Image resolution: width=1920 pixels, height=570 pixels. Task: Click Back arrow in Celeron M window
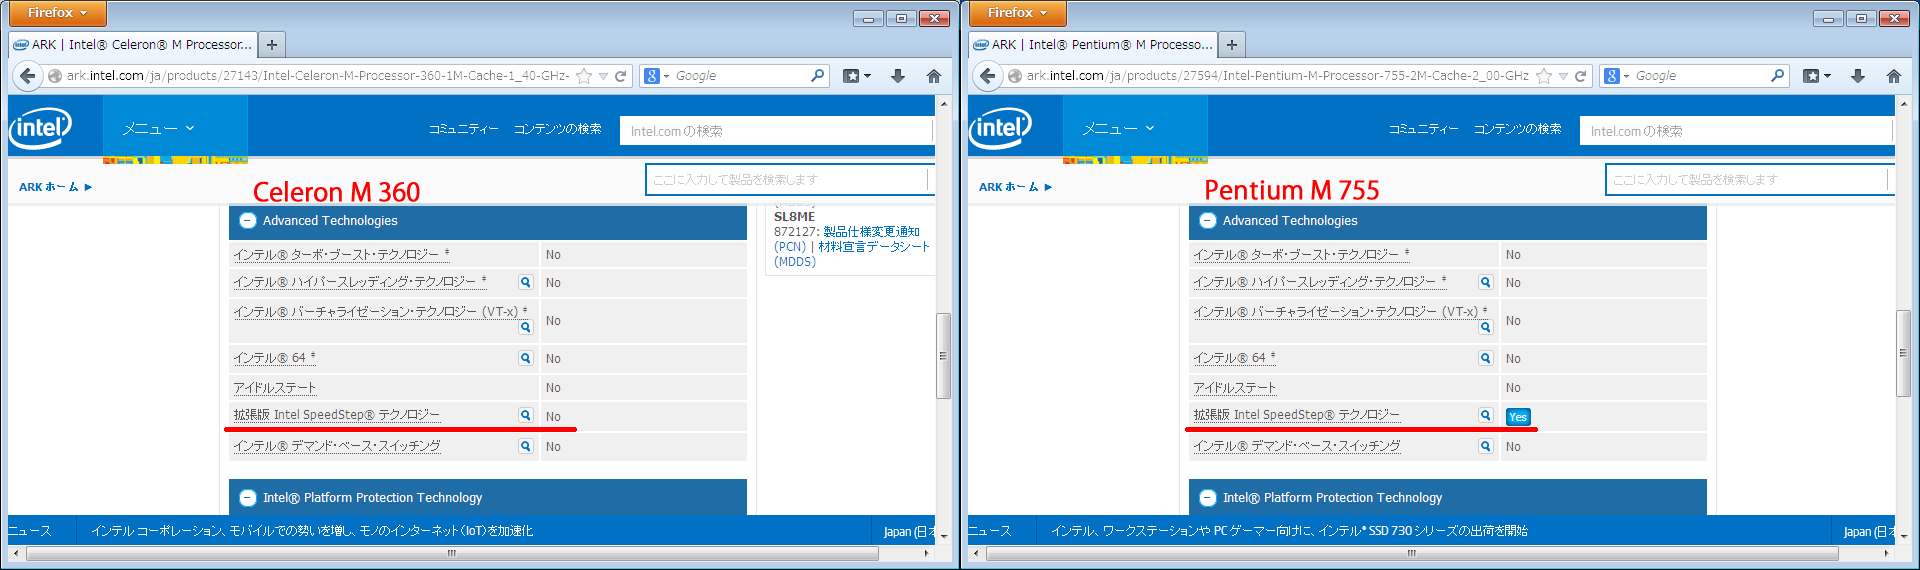[x=28, y=76]
